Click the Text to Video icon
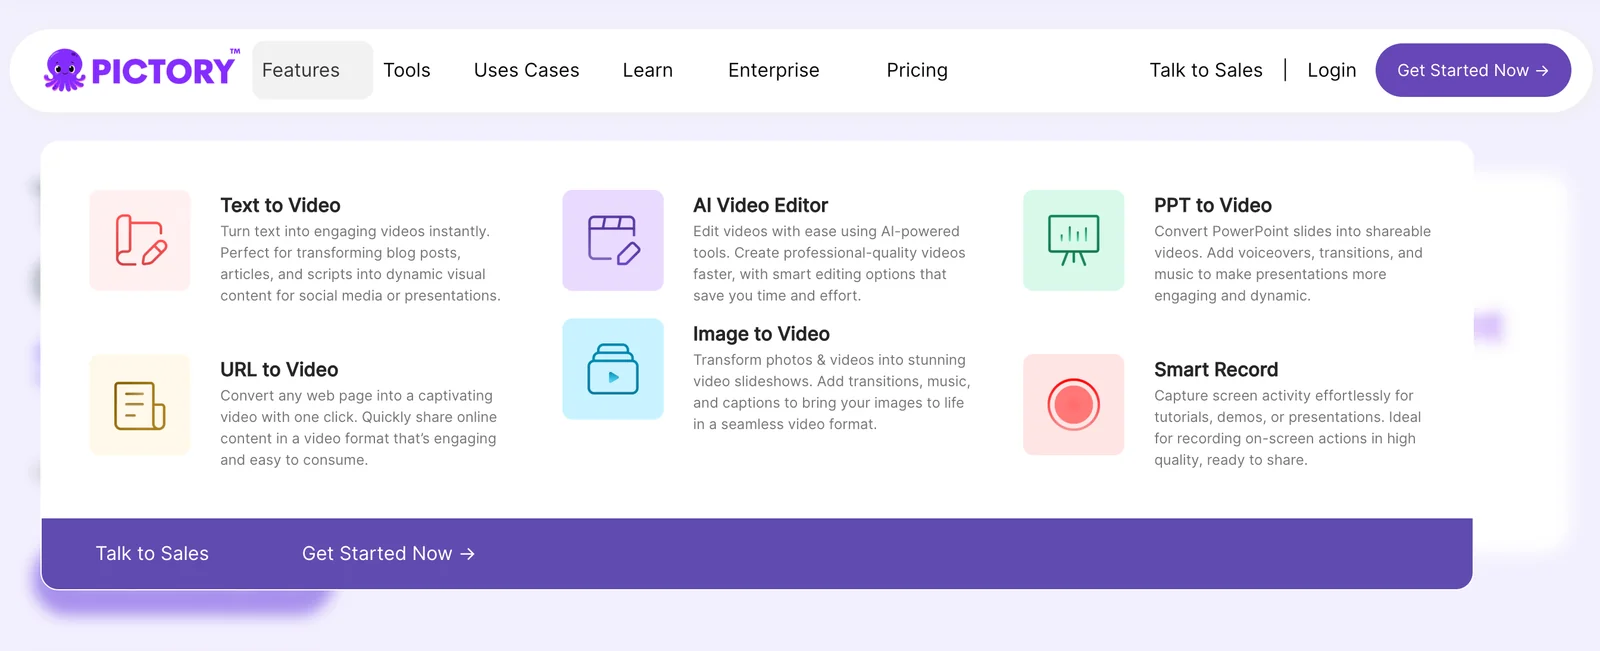Screen dimensions: 1600x651 (x=140, y=241)
